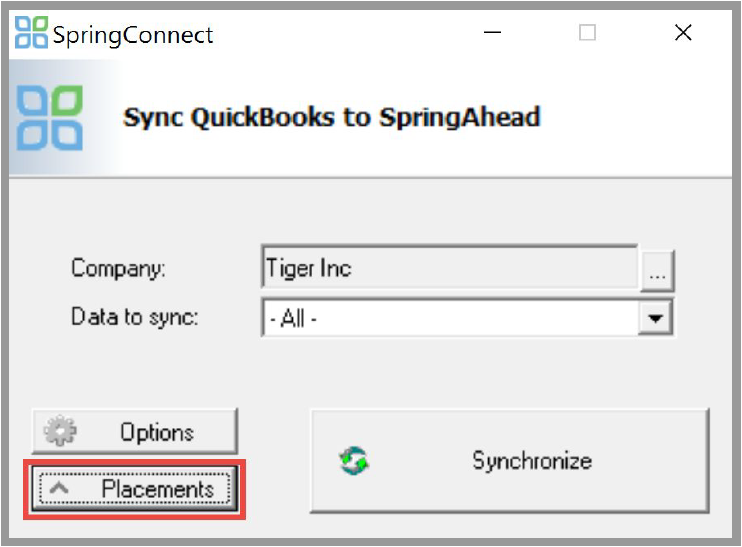Click the SpringConnect title bar app icon
Image resolution: width=742 pixels, height=547 pixels.
(31, 33)
